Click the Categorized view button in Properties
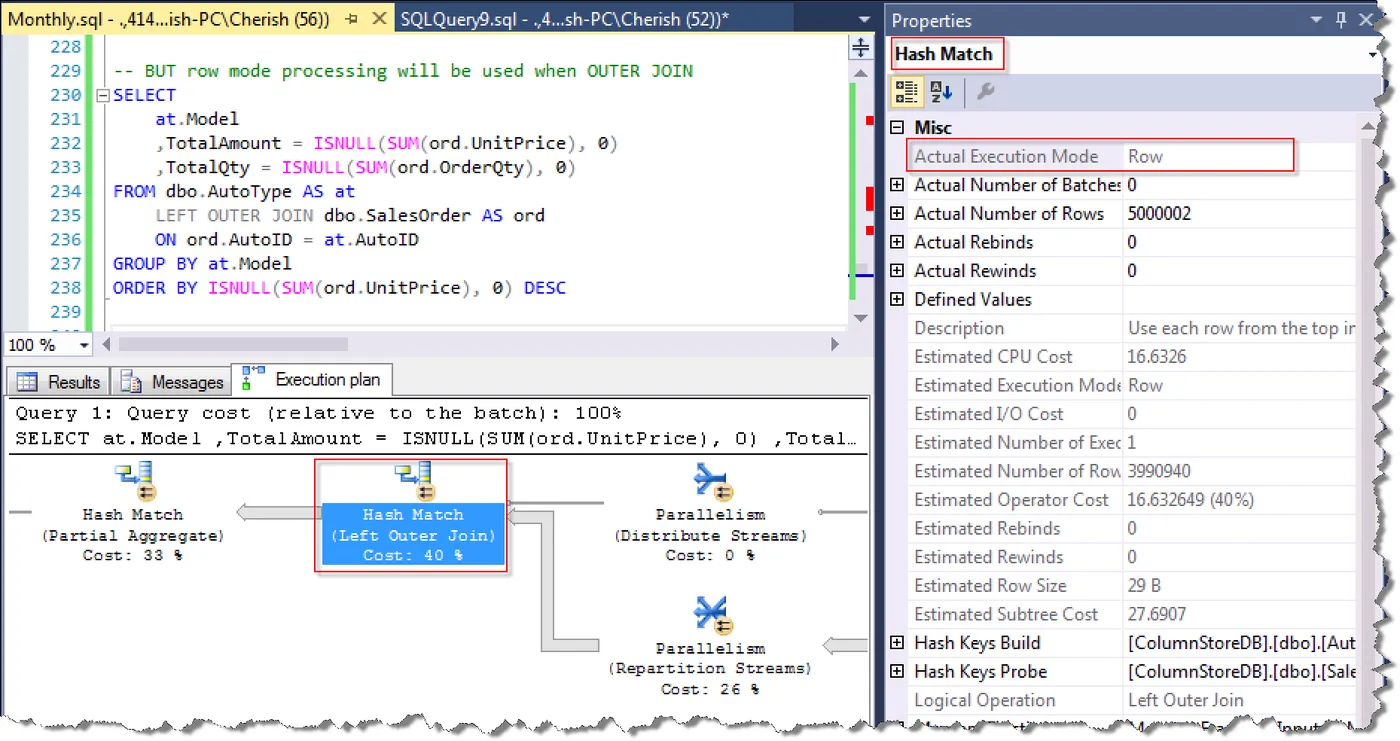1400x741 pixels. click(907, 92)
